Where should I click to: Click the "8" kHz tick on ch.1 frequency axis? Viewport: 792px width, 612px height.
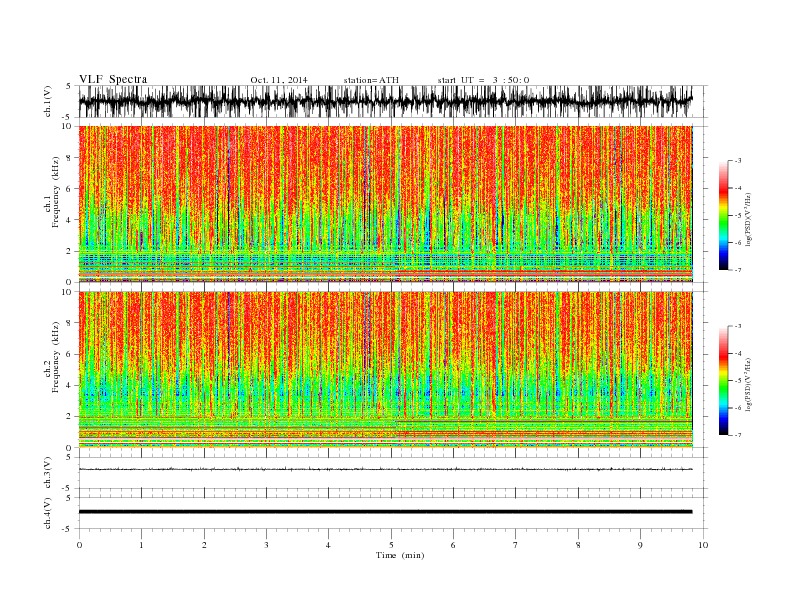69,158
